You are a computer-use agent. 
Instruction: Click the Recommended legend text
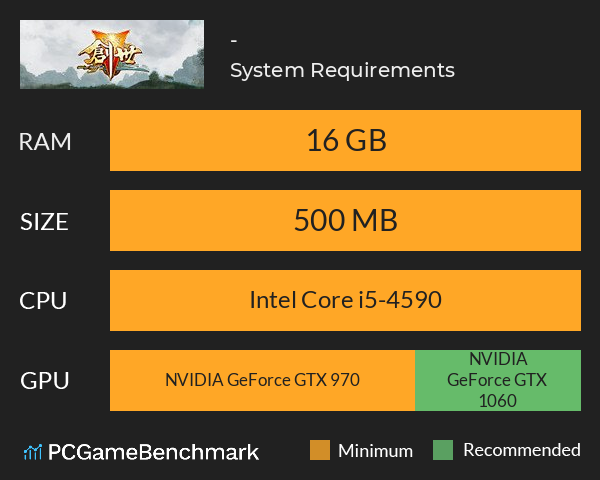pyautogui.click(x=522, y=450)
